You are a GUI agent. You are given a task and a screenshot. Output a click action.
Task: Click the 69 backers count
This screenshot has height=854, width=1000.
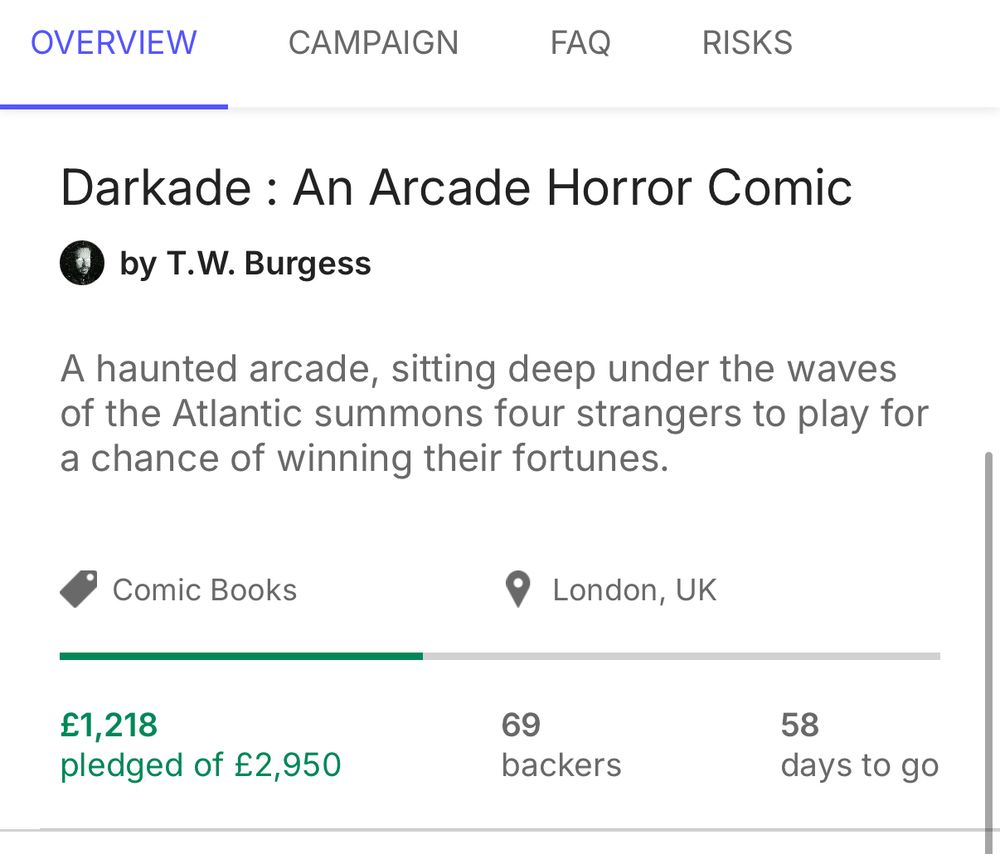521,724
